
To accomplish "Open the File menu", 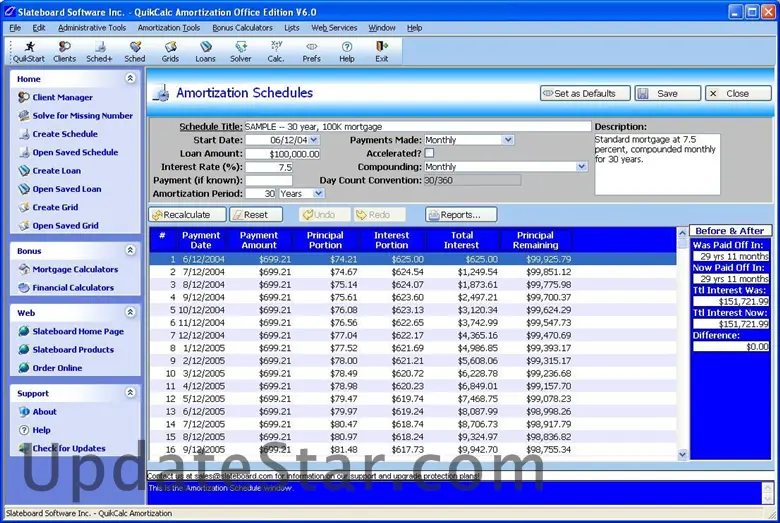I will 15,28.
